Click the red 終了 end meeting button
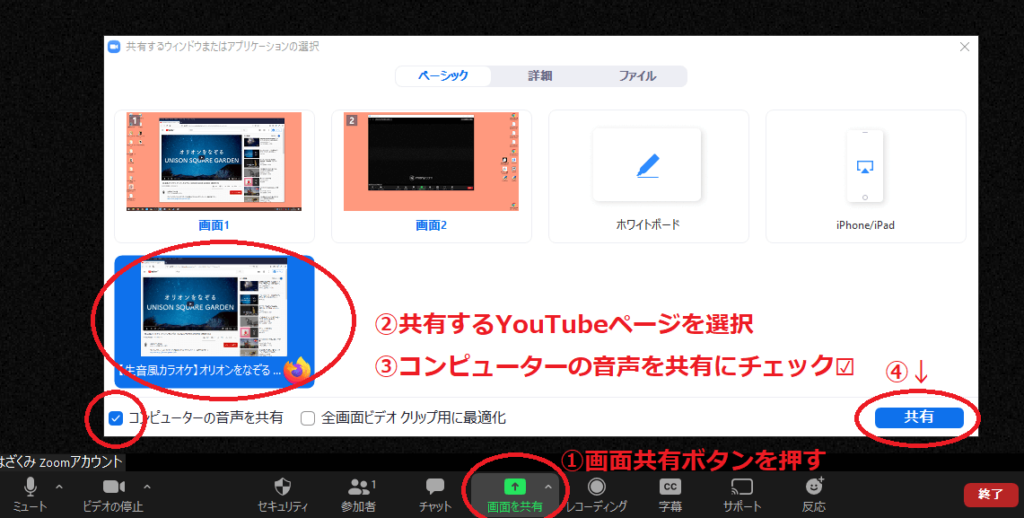This screenshot has height=518, width=1024. pyautogui.click(x=990, y=494)
